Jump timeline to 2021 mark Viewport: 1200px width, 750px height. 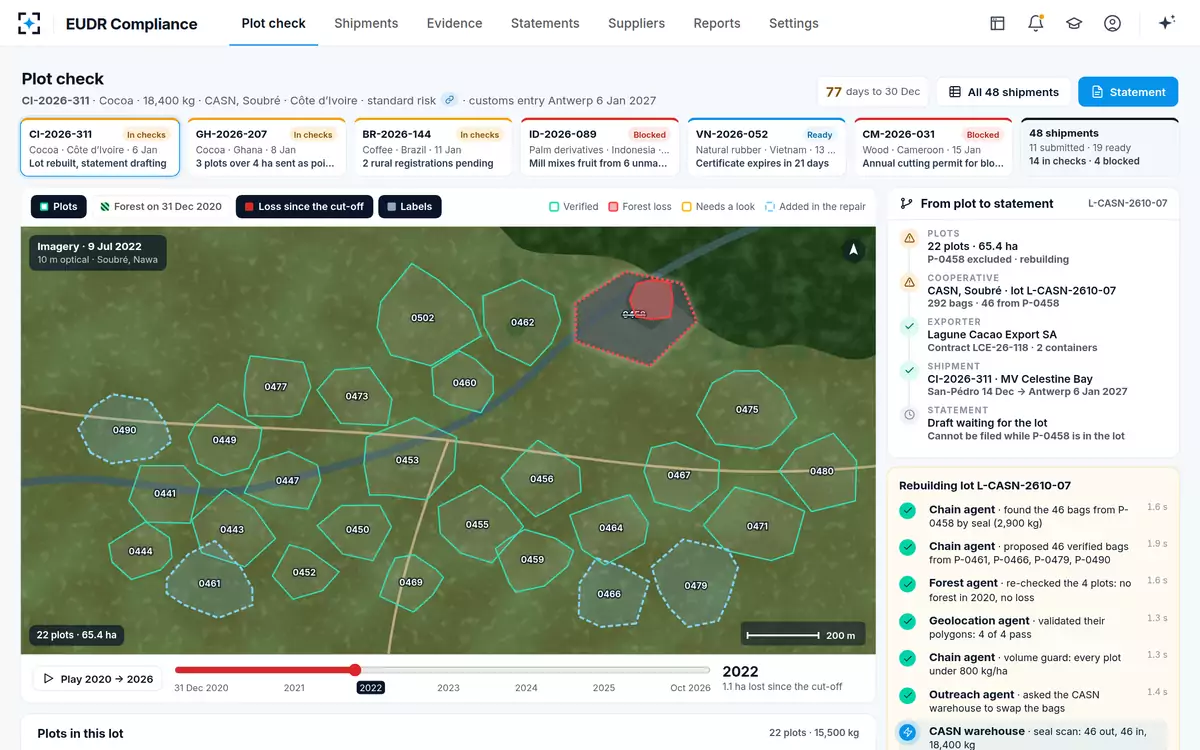tap(294, 688)
